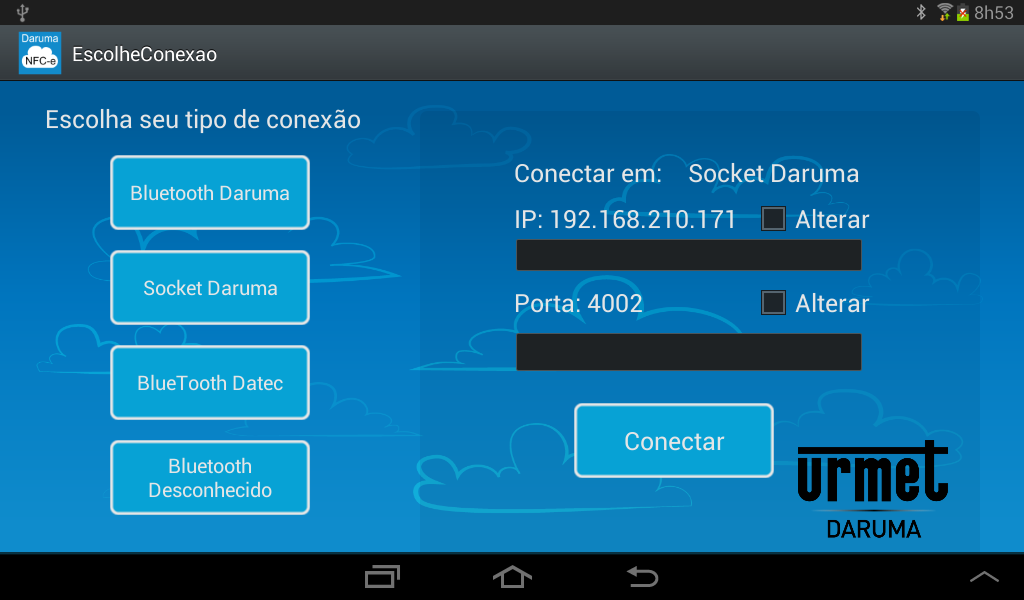Focus the IP address input field
The image size is (1024, 600).
coord(688,255)
